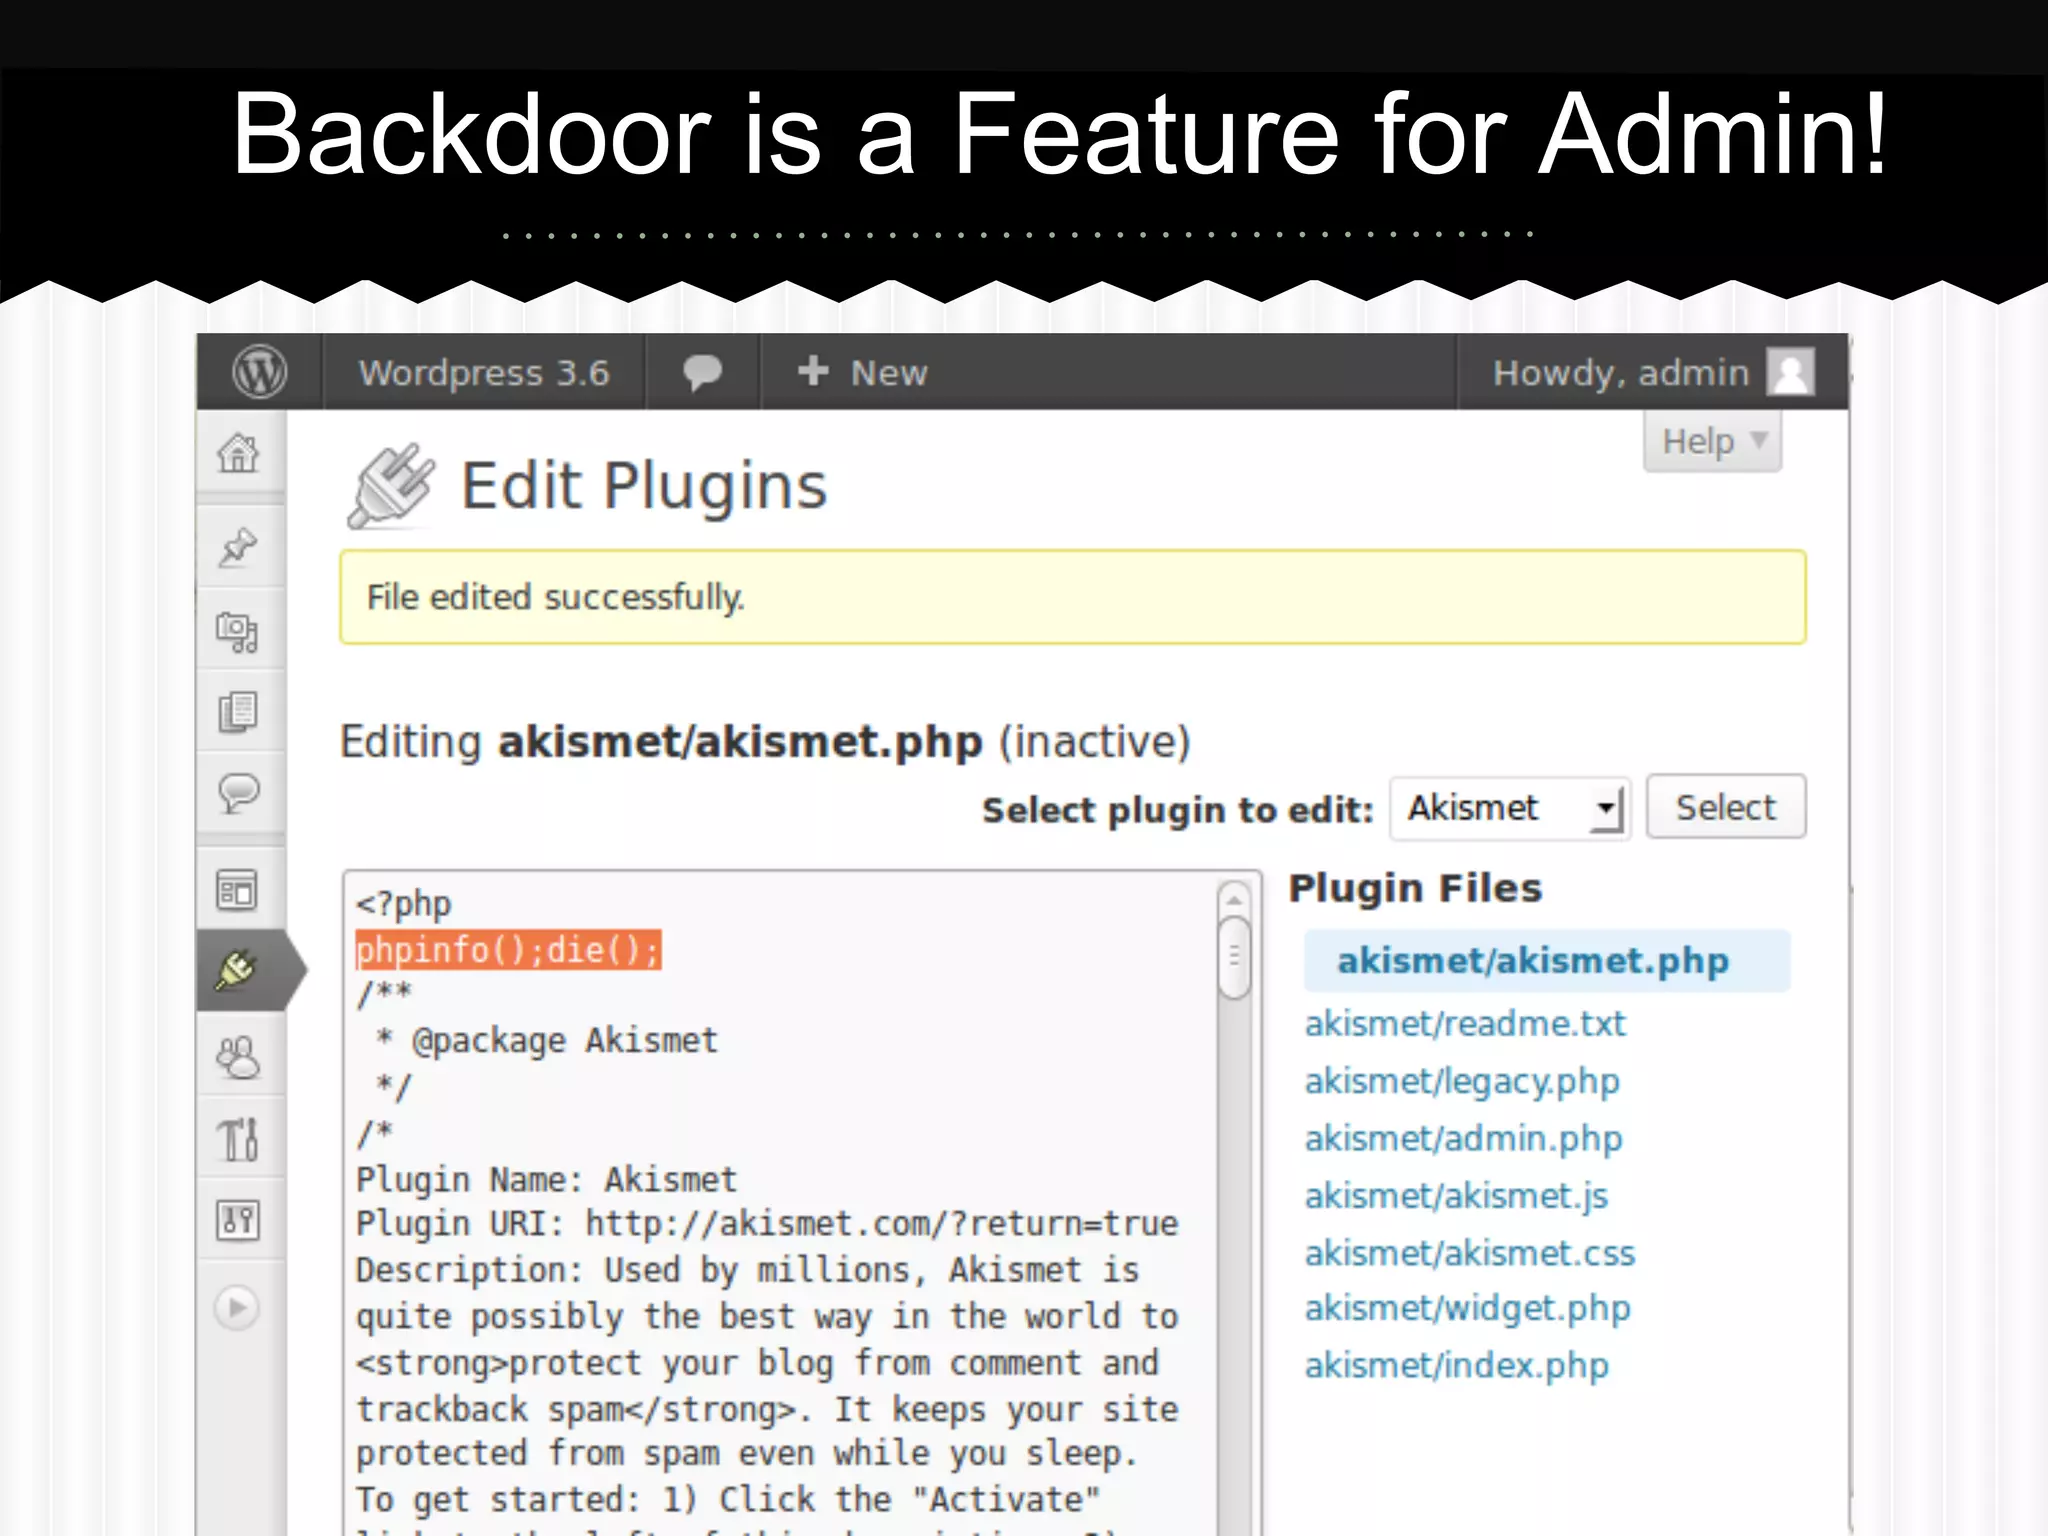Open Users icon in sidebar
Viewport: 2048px width, 1536px height.
click(238, 1056)
